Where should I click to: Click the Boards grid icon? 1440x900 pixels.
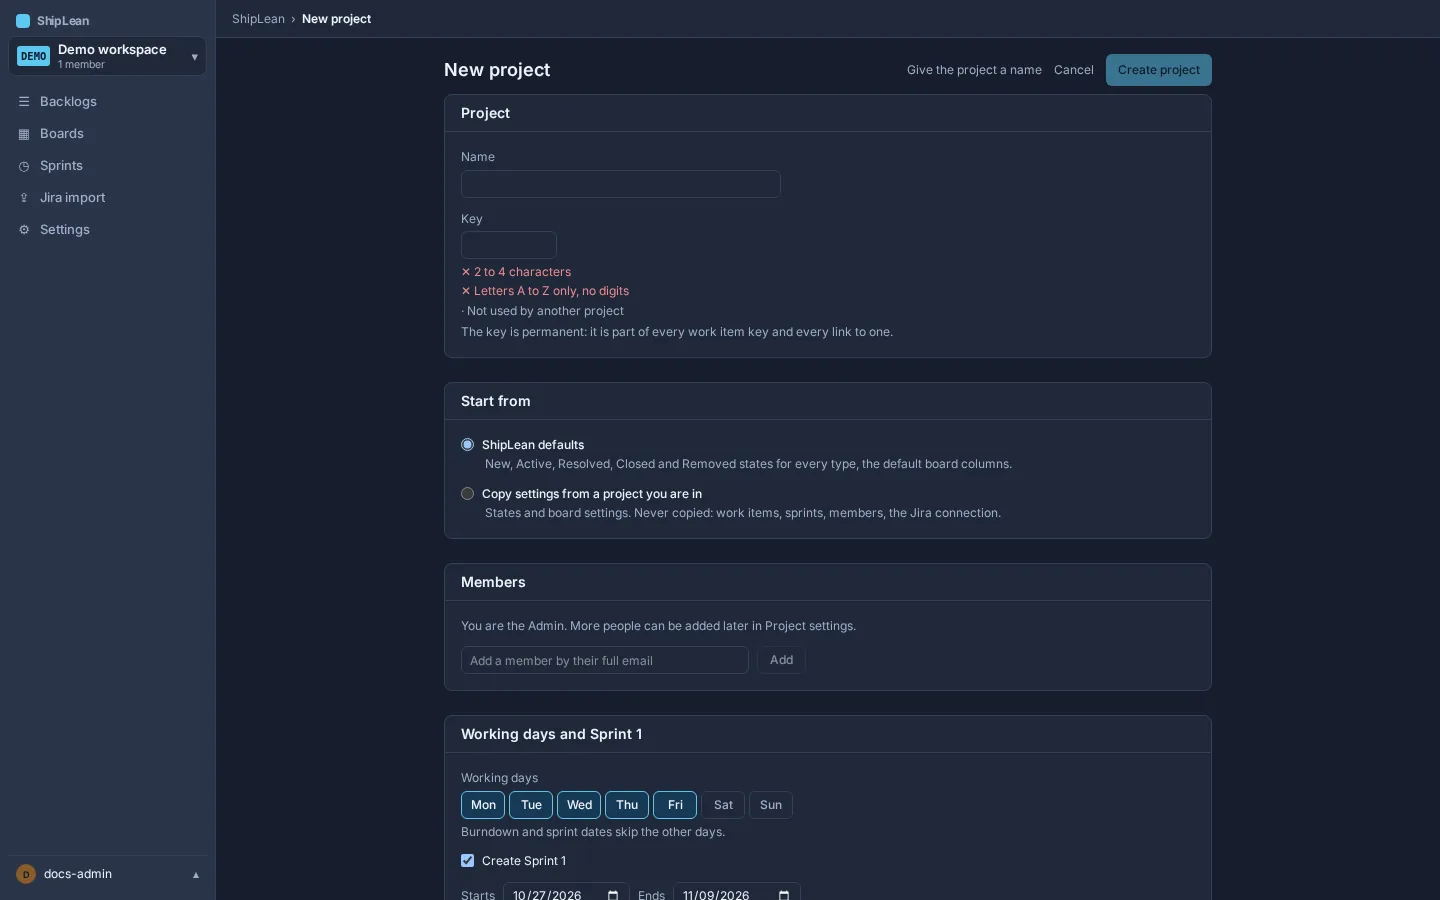pyautogui.click(x=24, y=134)
